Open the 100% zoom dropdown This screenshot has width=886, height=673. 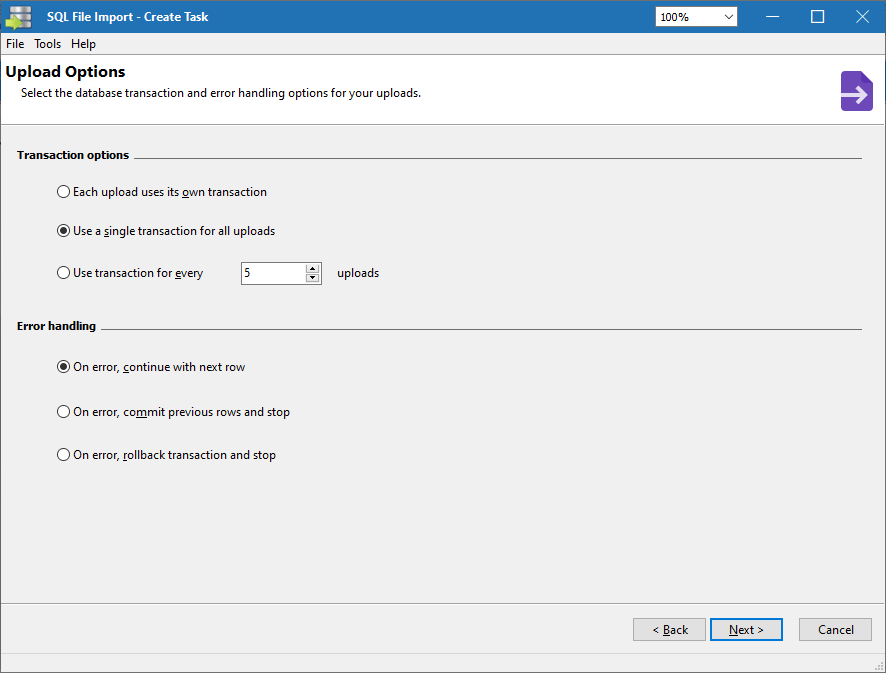(x=696, y=17)
